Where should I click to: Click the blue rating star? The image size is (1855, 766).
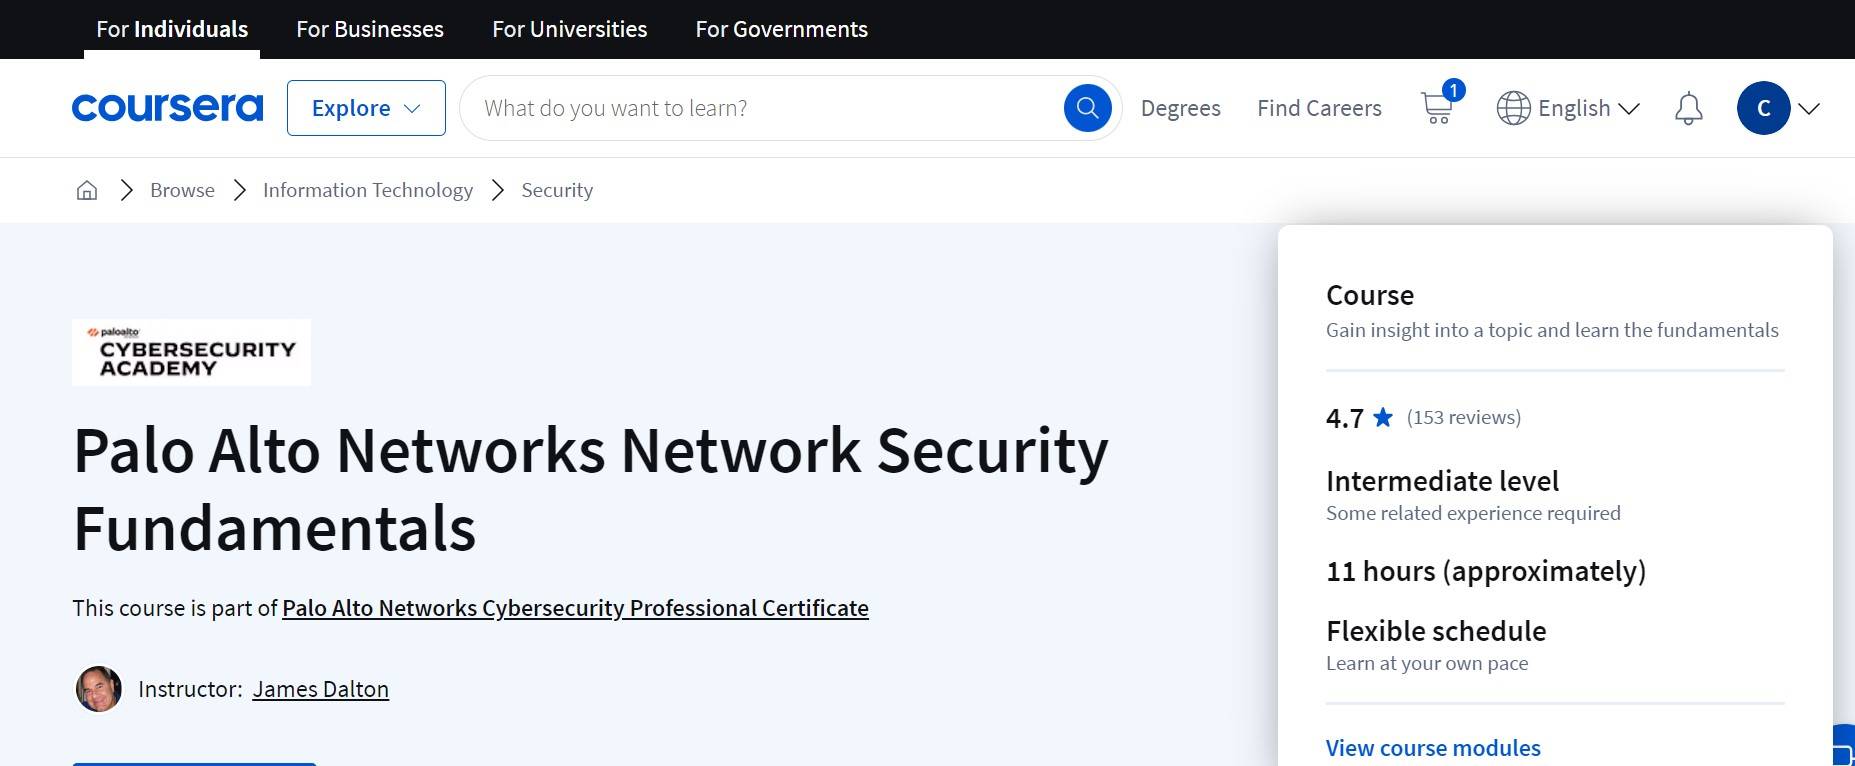point(1383,417)
